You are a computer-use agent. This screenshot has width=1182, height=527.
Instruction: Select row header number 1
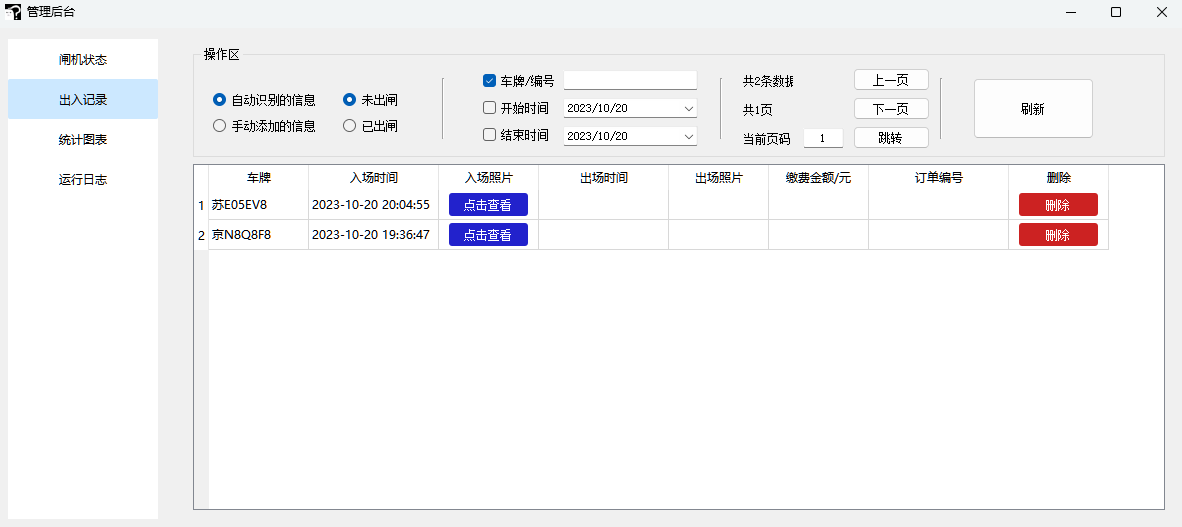[201, 205]
